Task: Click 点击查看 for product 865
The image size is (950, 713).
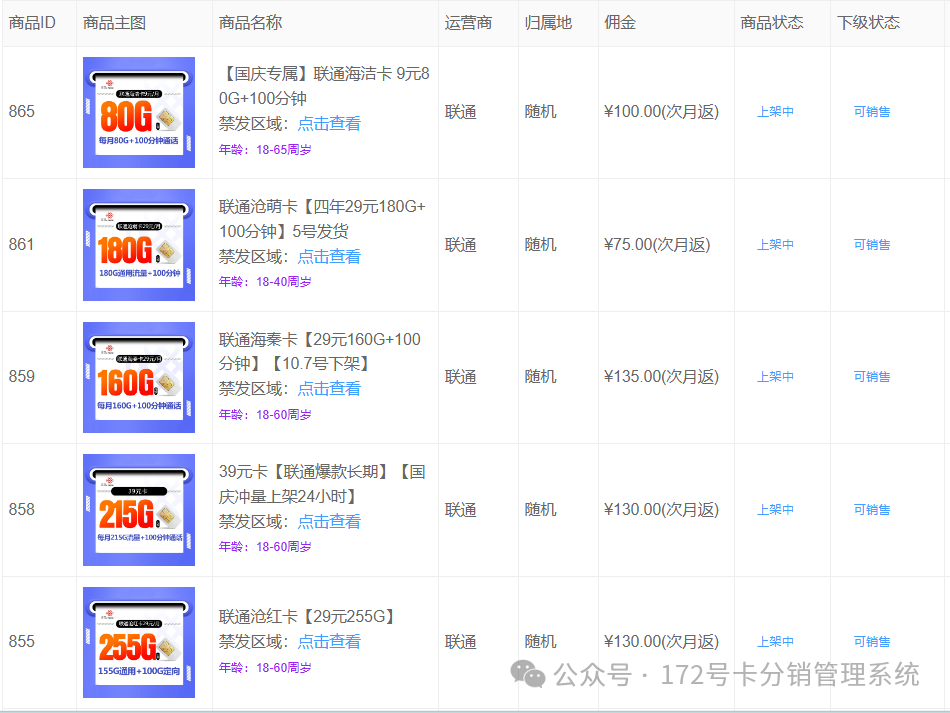Action: pos(329,124)
